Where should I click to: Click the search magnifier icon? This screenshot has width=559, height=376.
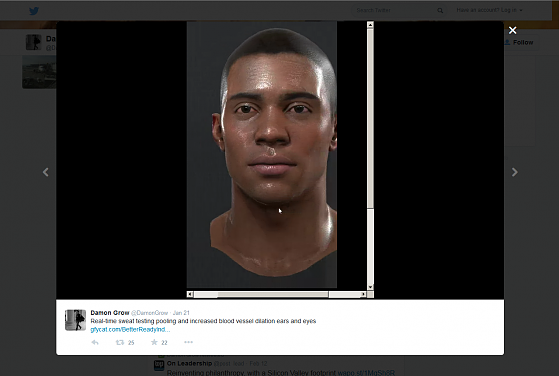[x=440, y=11]
